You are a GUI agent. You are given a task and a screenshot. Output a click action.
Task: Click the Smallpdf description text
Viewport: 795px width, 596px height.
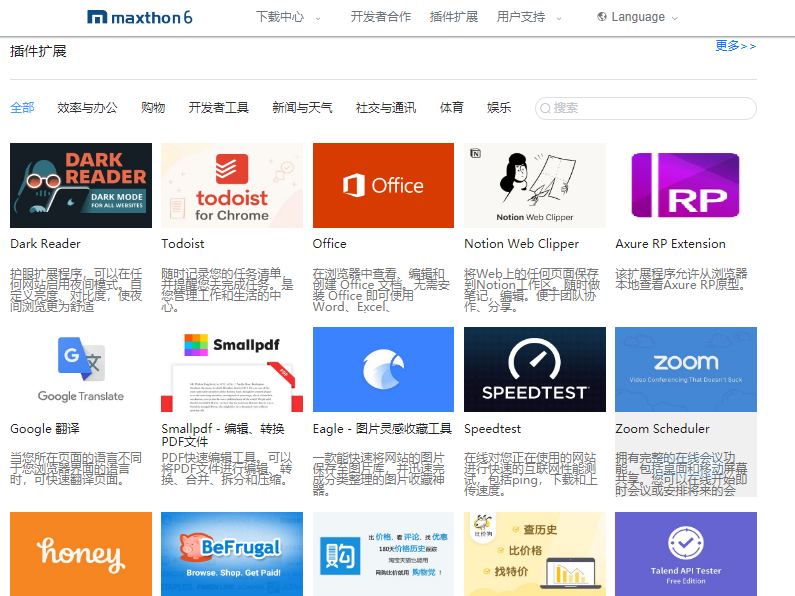(x=227, y=469)
